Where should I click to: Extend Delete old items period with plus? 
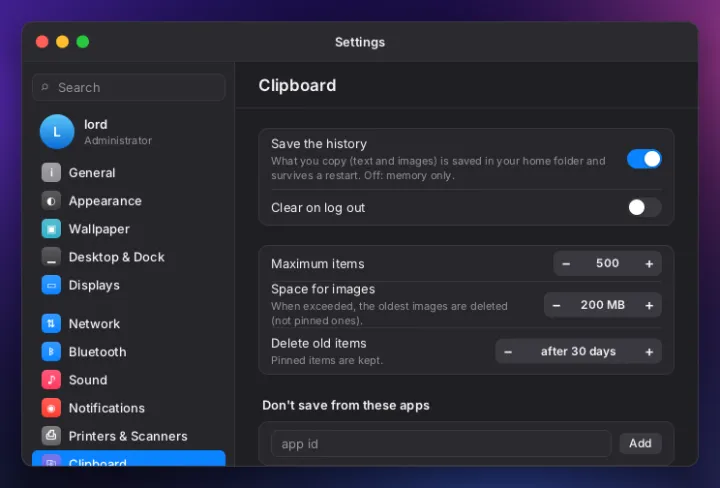649,352
